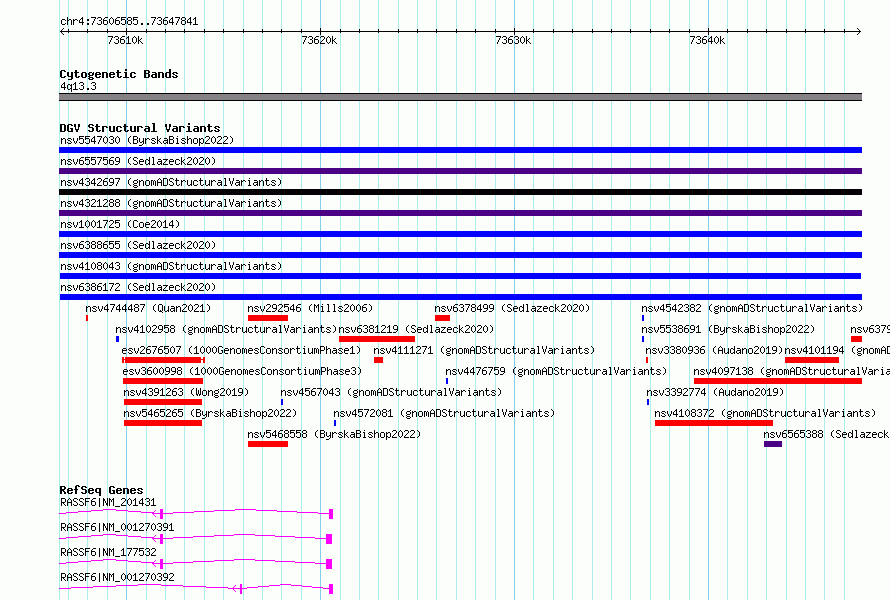890x600 pixels.
Task: Click the nsv5547030 (ByrskaBishop2022) variant label
Action: [x=147, y=140]
